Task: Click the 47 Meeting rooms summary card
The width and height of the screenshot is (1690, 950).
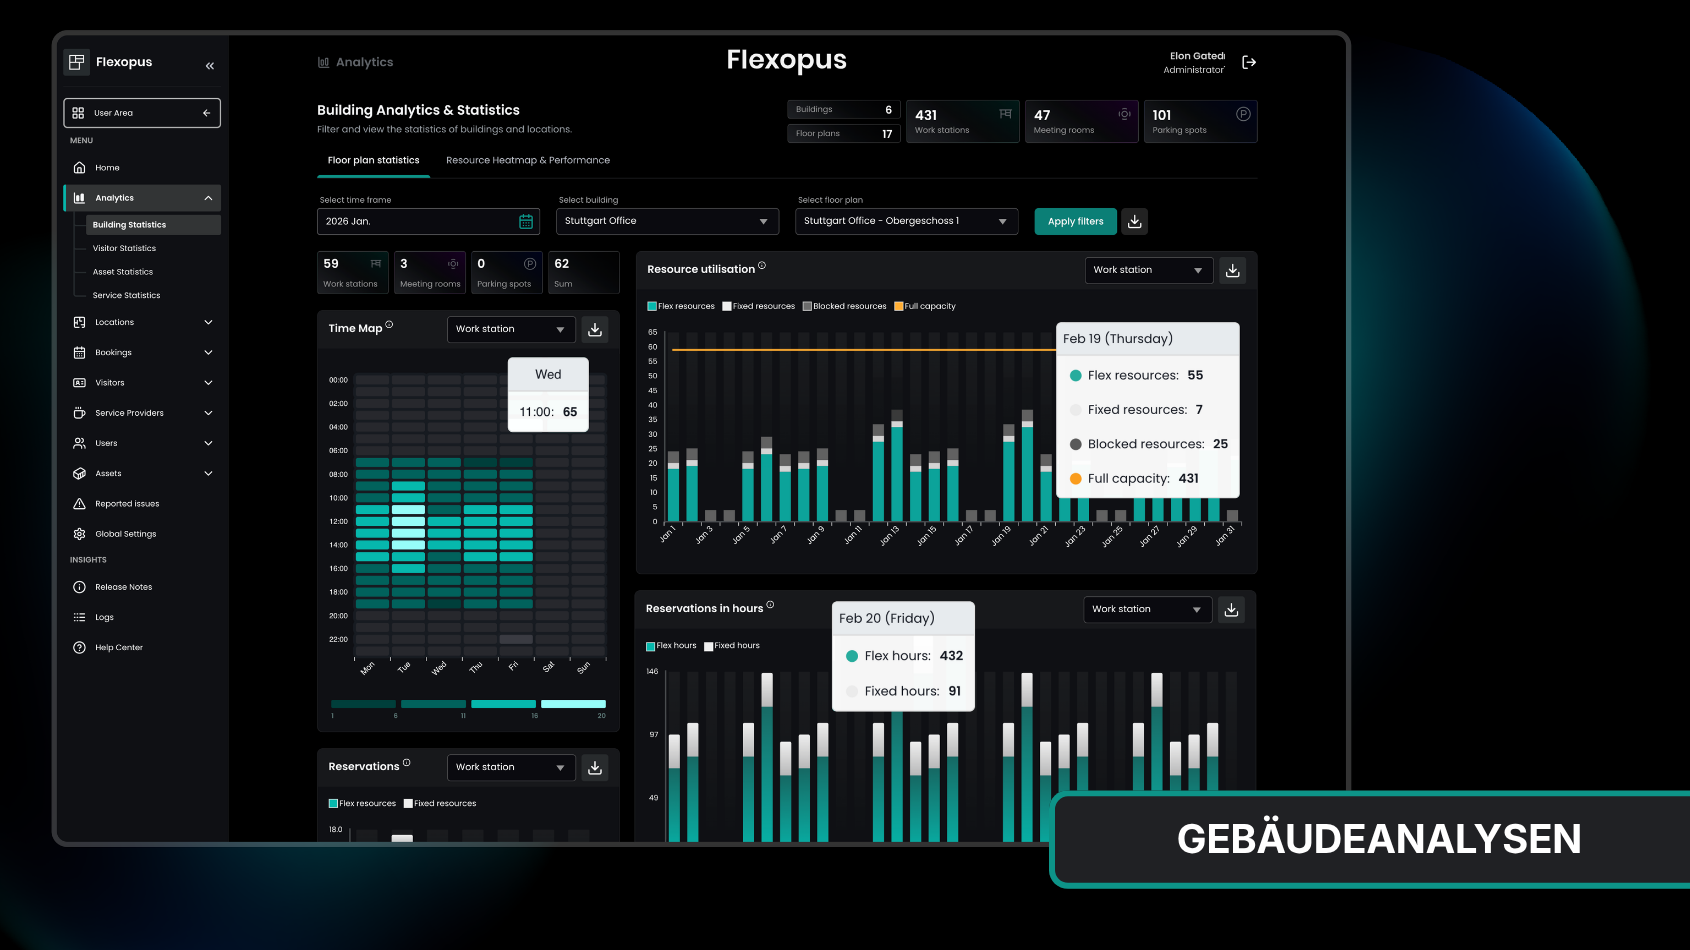Action: coord(1082,121)
